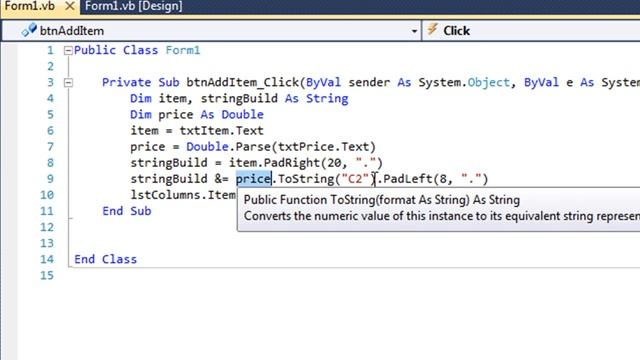Click the ToString tooltip signature text
Viewport: 640px width, 360px height.
382,200
